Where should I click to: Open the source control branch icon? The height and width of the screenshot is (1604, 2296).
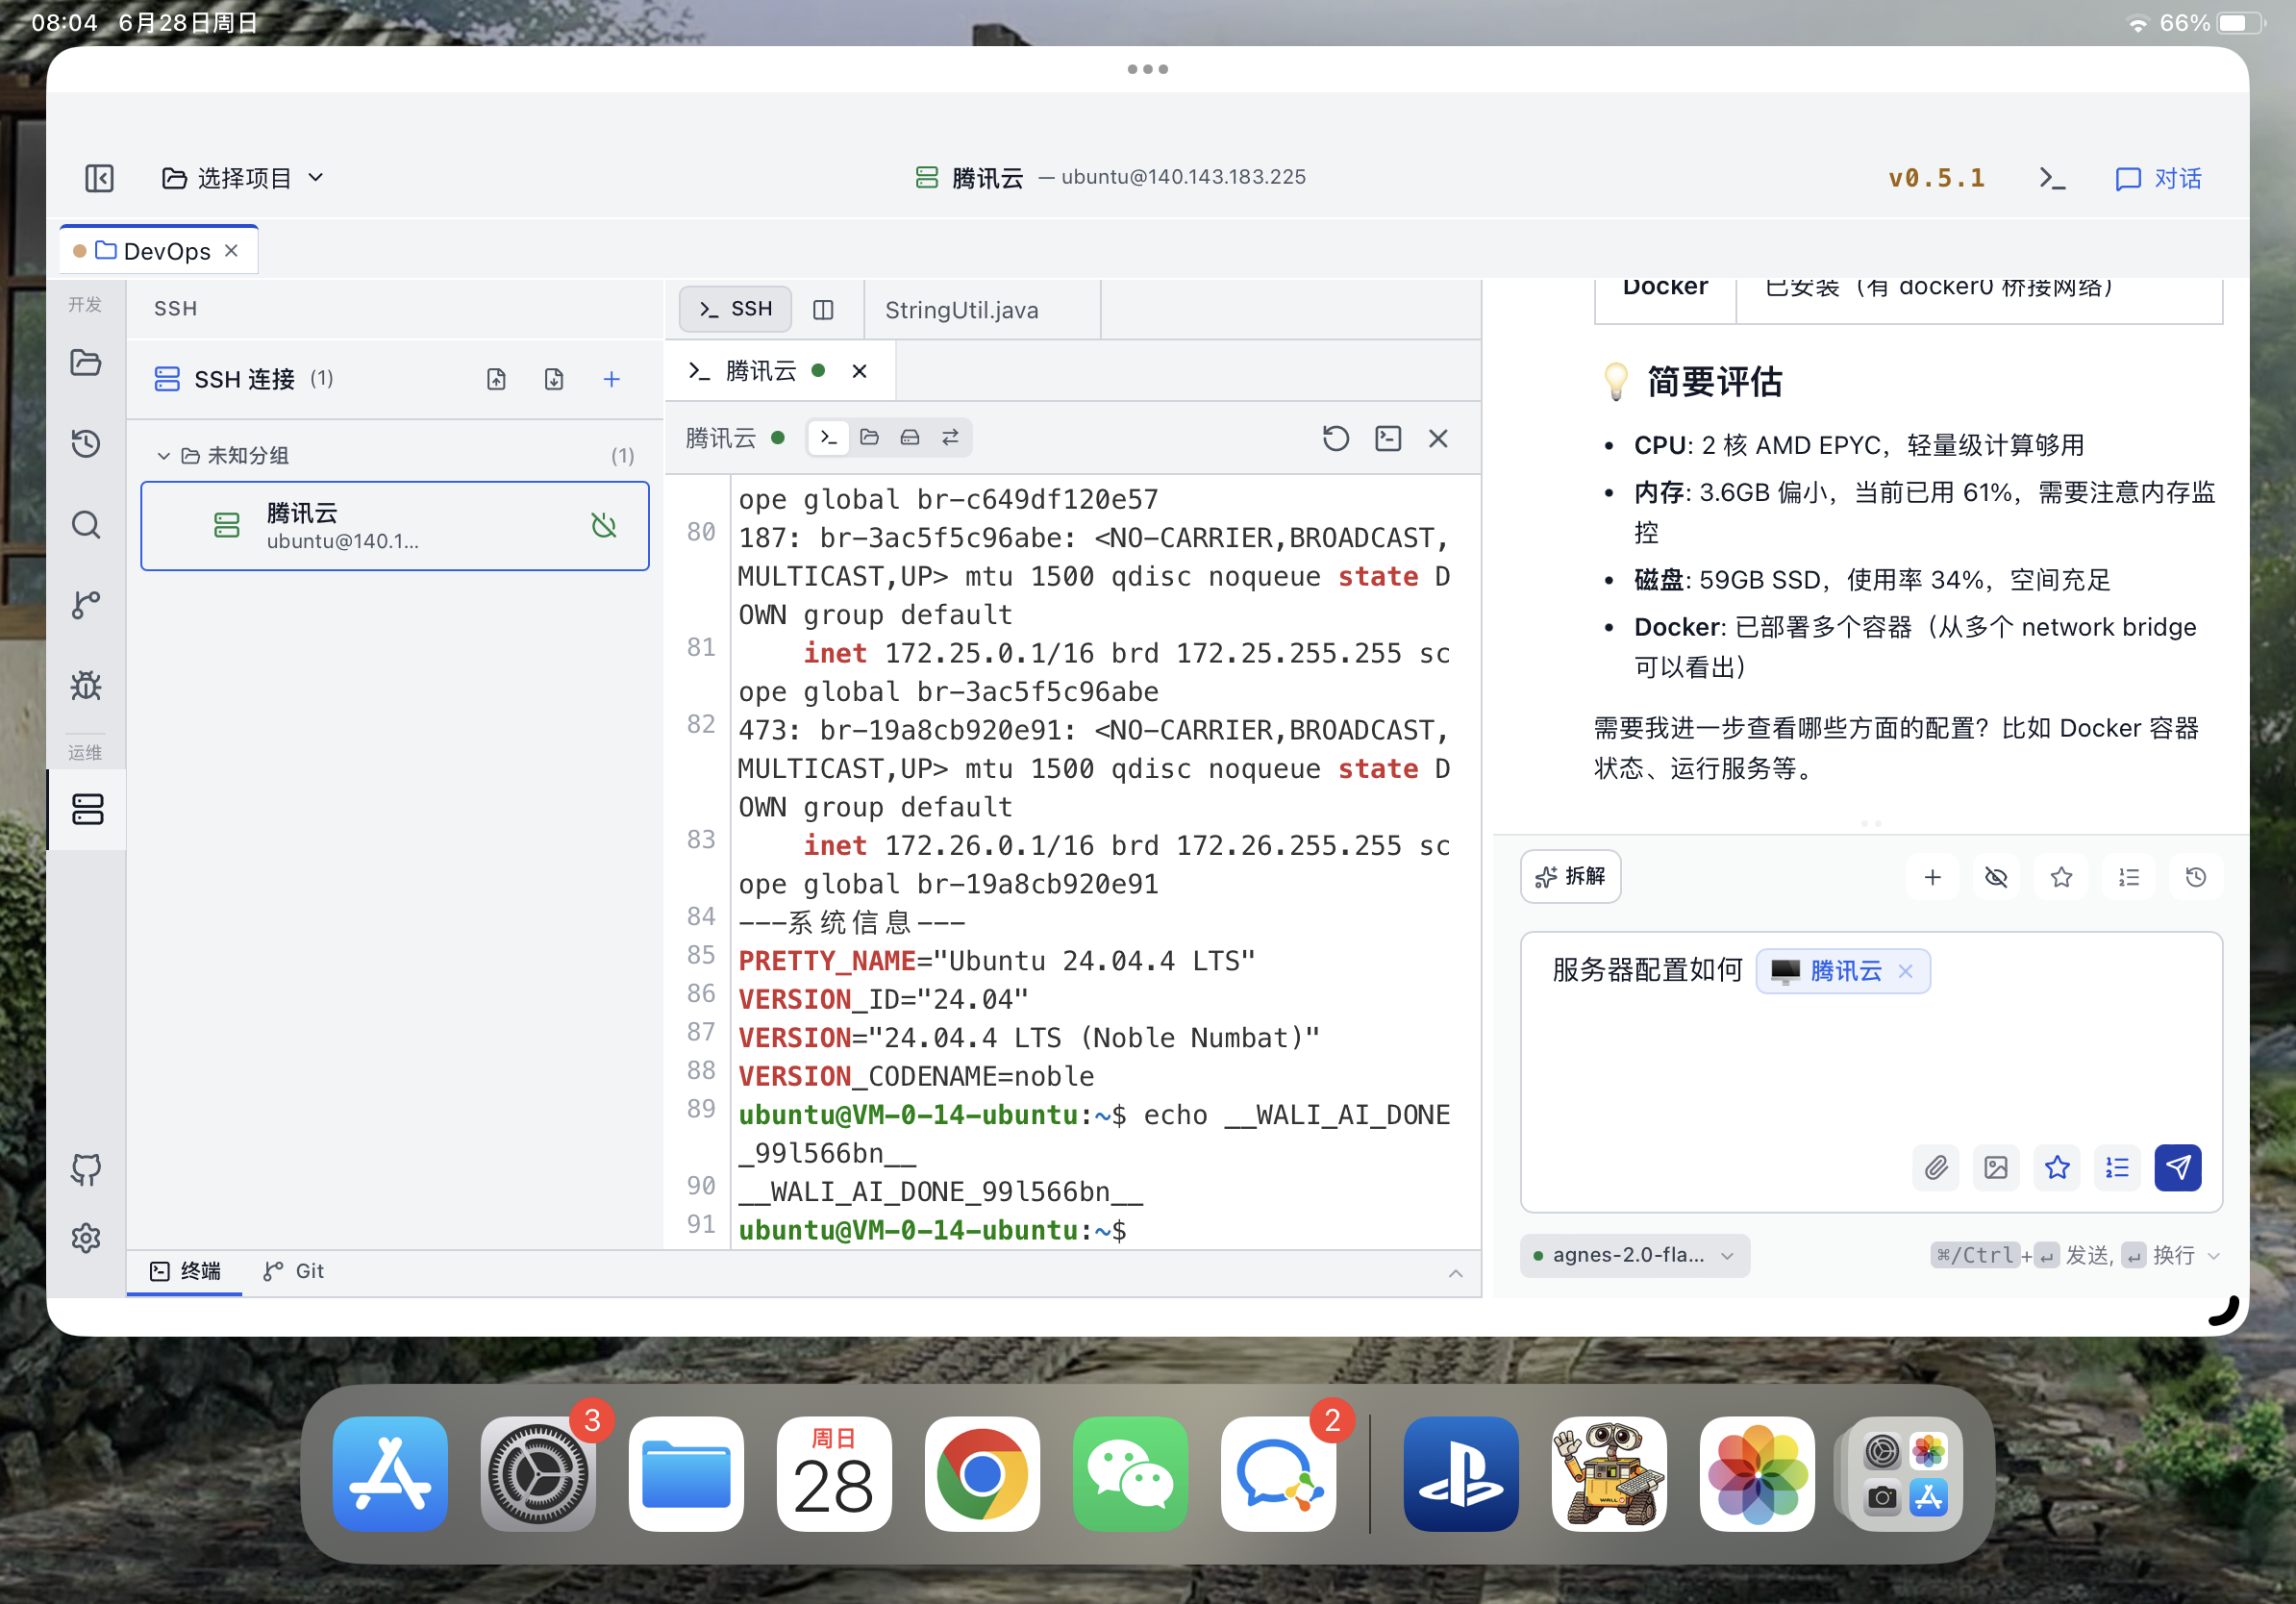point(86,604)
